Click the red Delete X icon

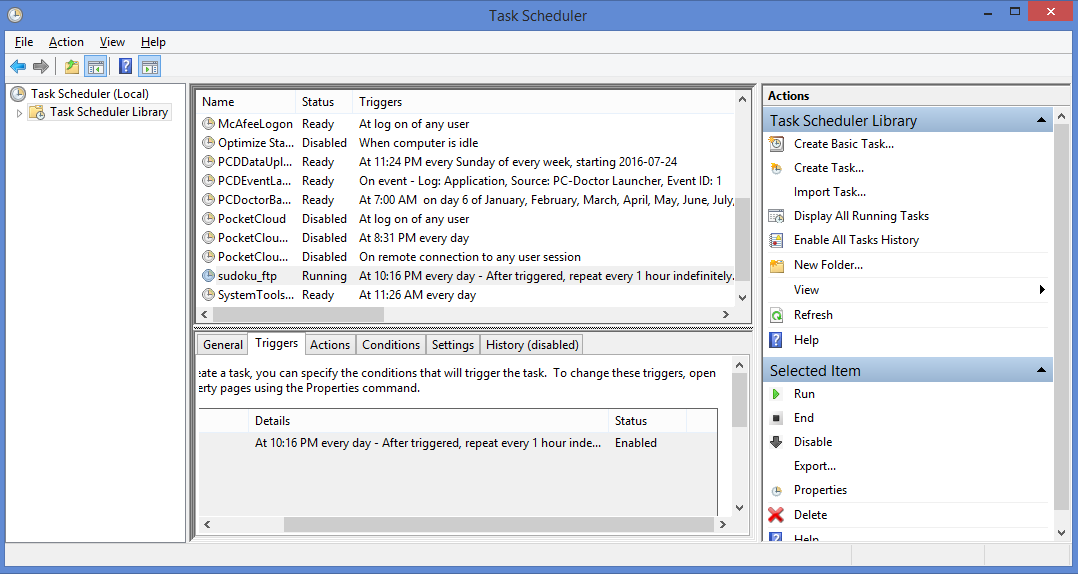pos(776,515)
